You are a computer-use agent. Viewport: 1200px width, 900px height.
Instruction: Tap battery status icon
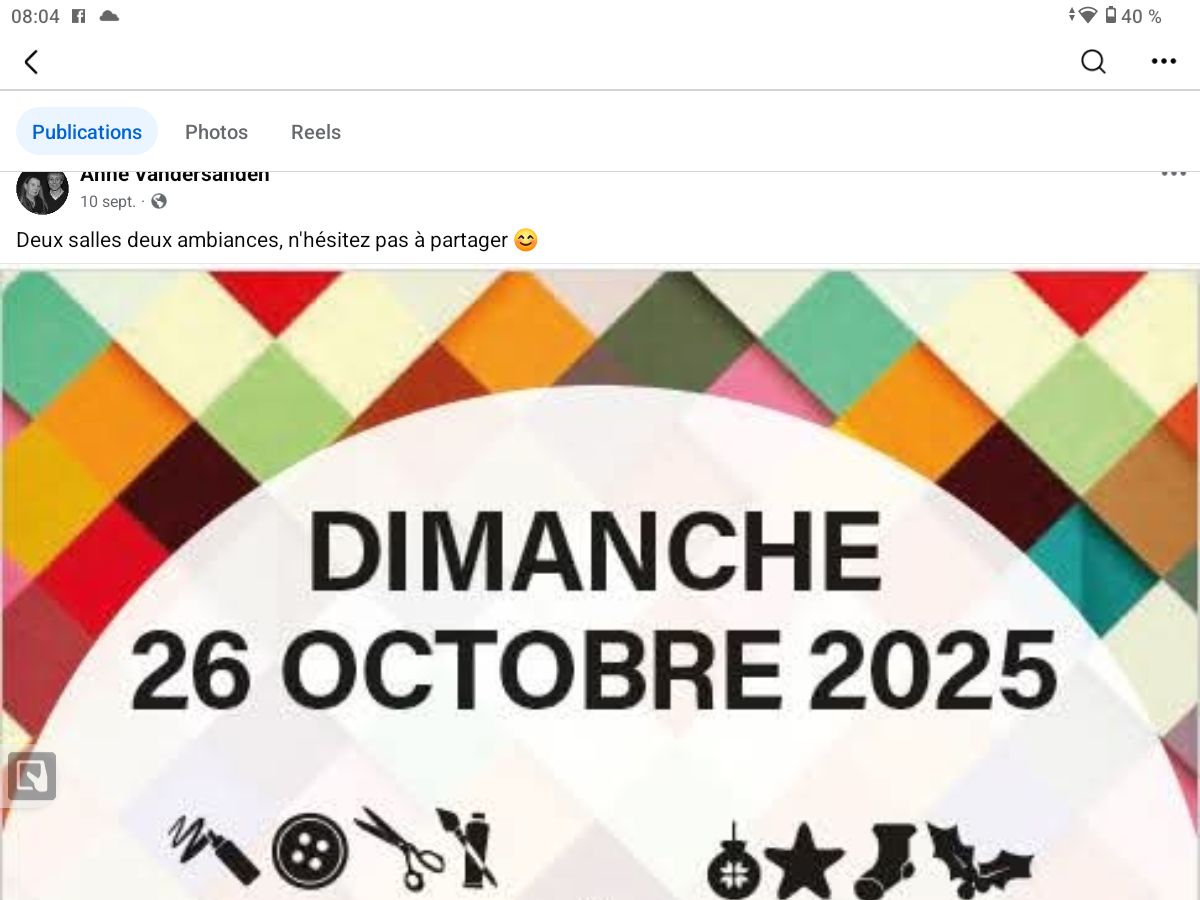pos(1111,16)
